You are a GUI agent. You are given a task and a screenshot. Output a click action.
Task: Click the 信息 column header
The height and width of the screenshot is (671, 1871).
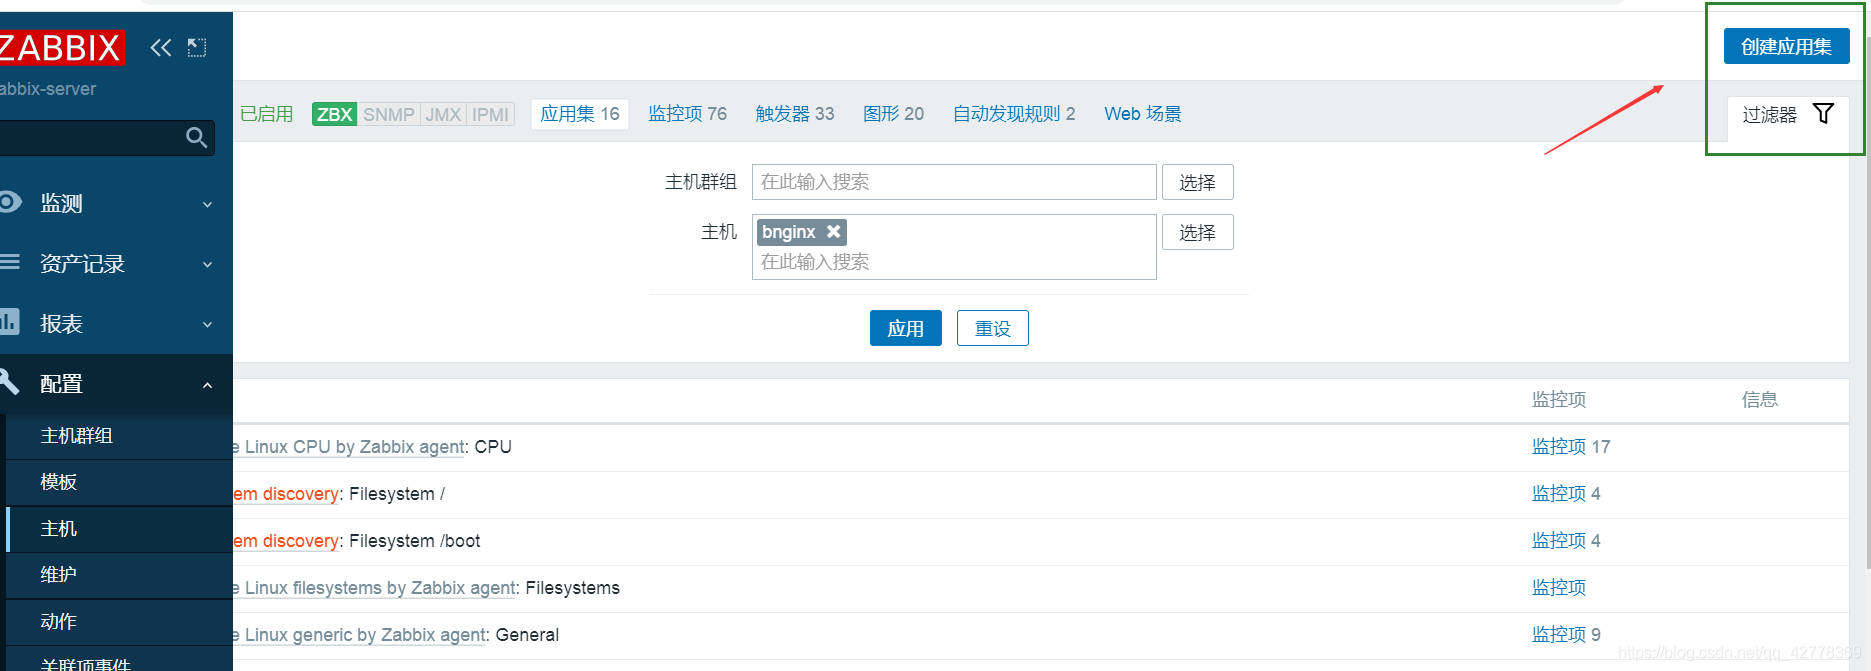tap(1760, 400)
